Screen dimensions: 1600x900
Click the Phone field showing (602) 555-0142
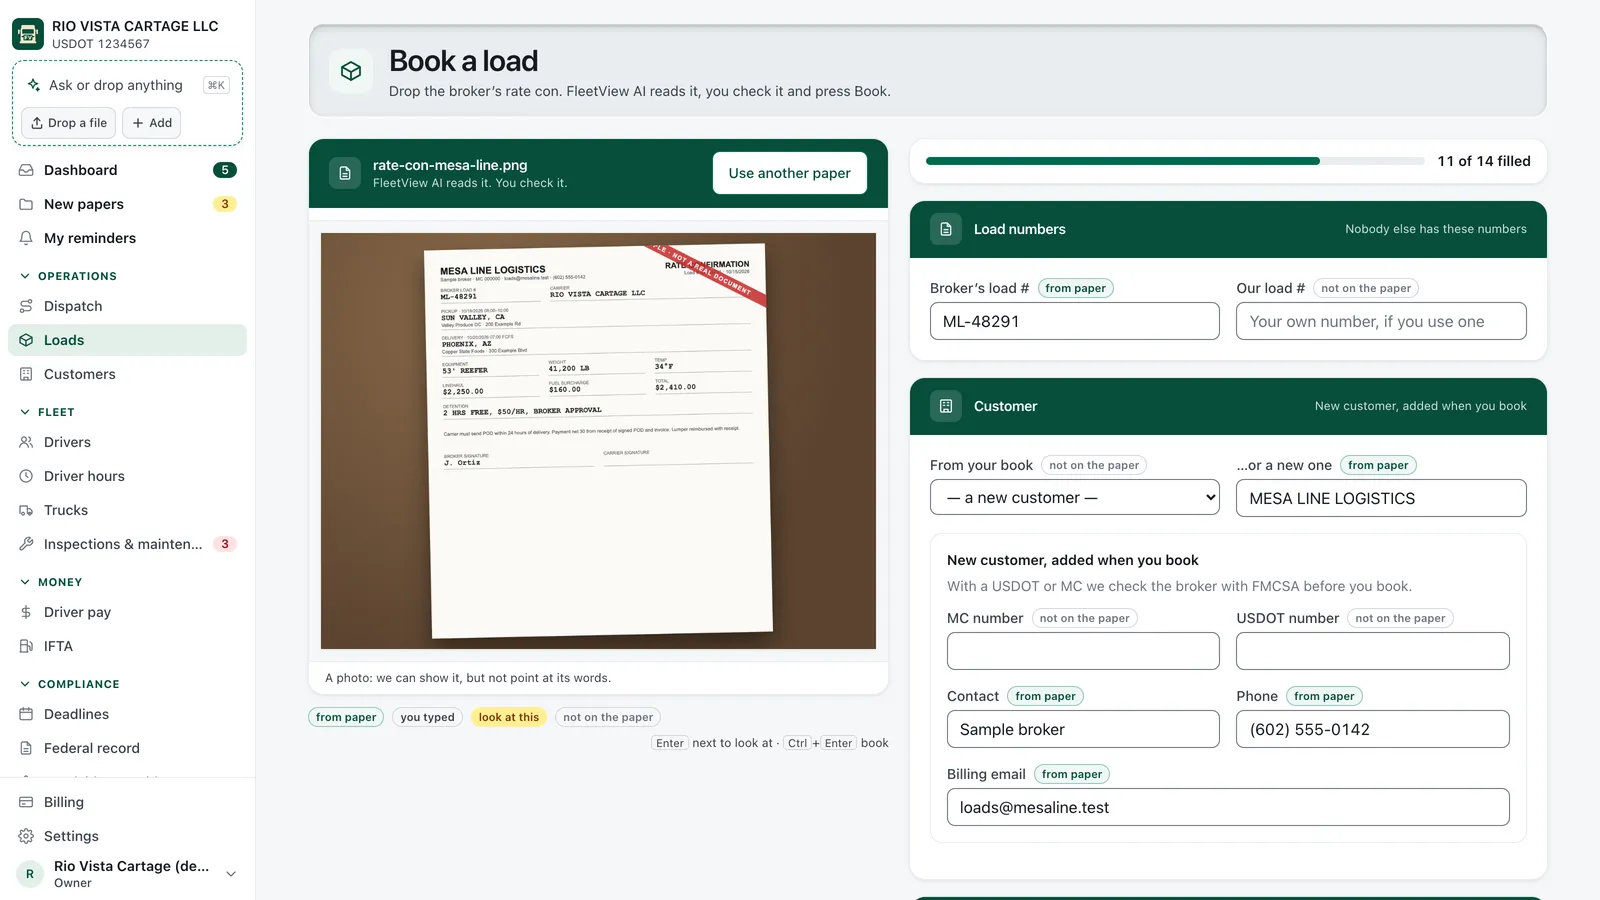point(1373,729)
